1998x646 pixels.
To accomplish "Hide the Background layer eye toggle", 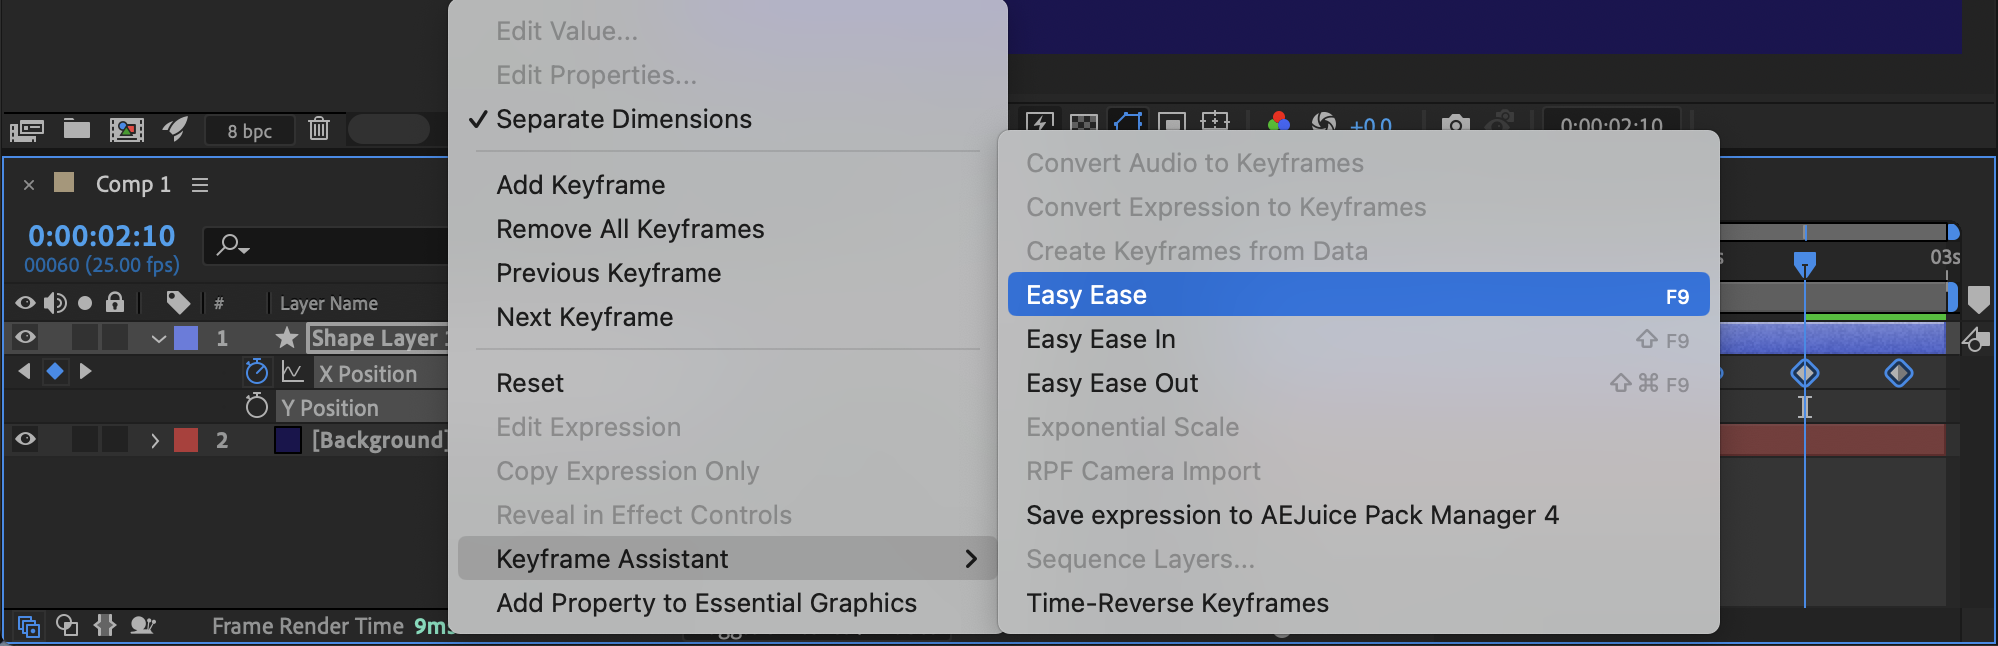I will click(25, 439).
